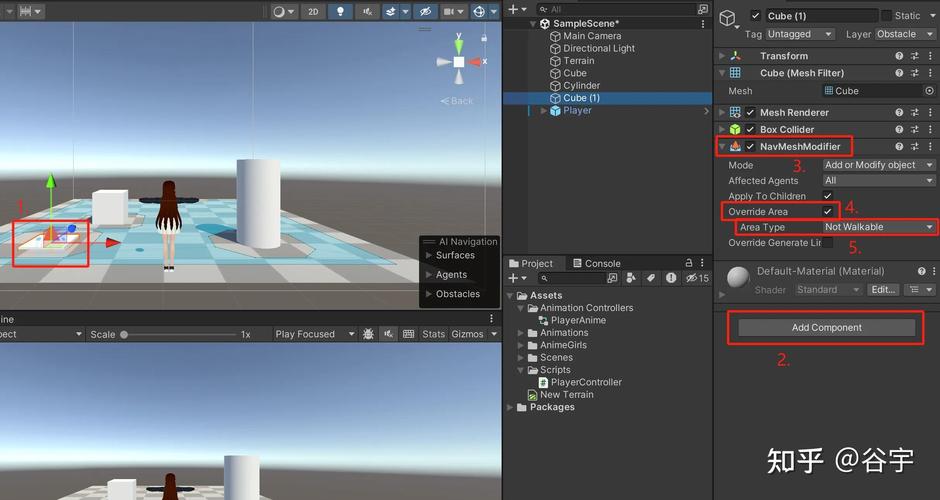The image size is (940, 500).
Task: Toggle the Cube (1) active checkbox
Action: coord(755,16)
